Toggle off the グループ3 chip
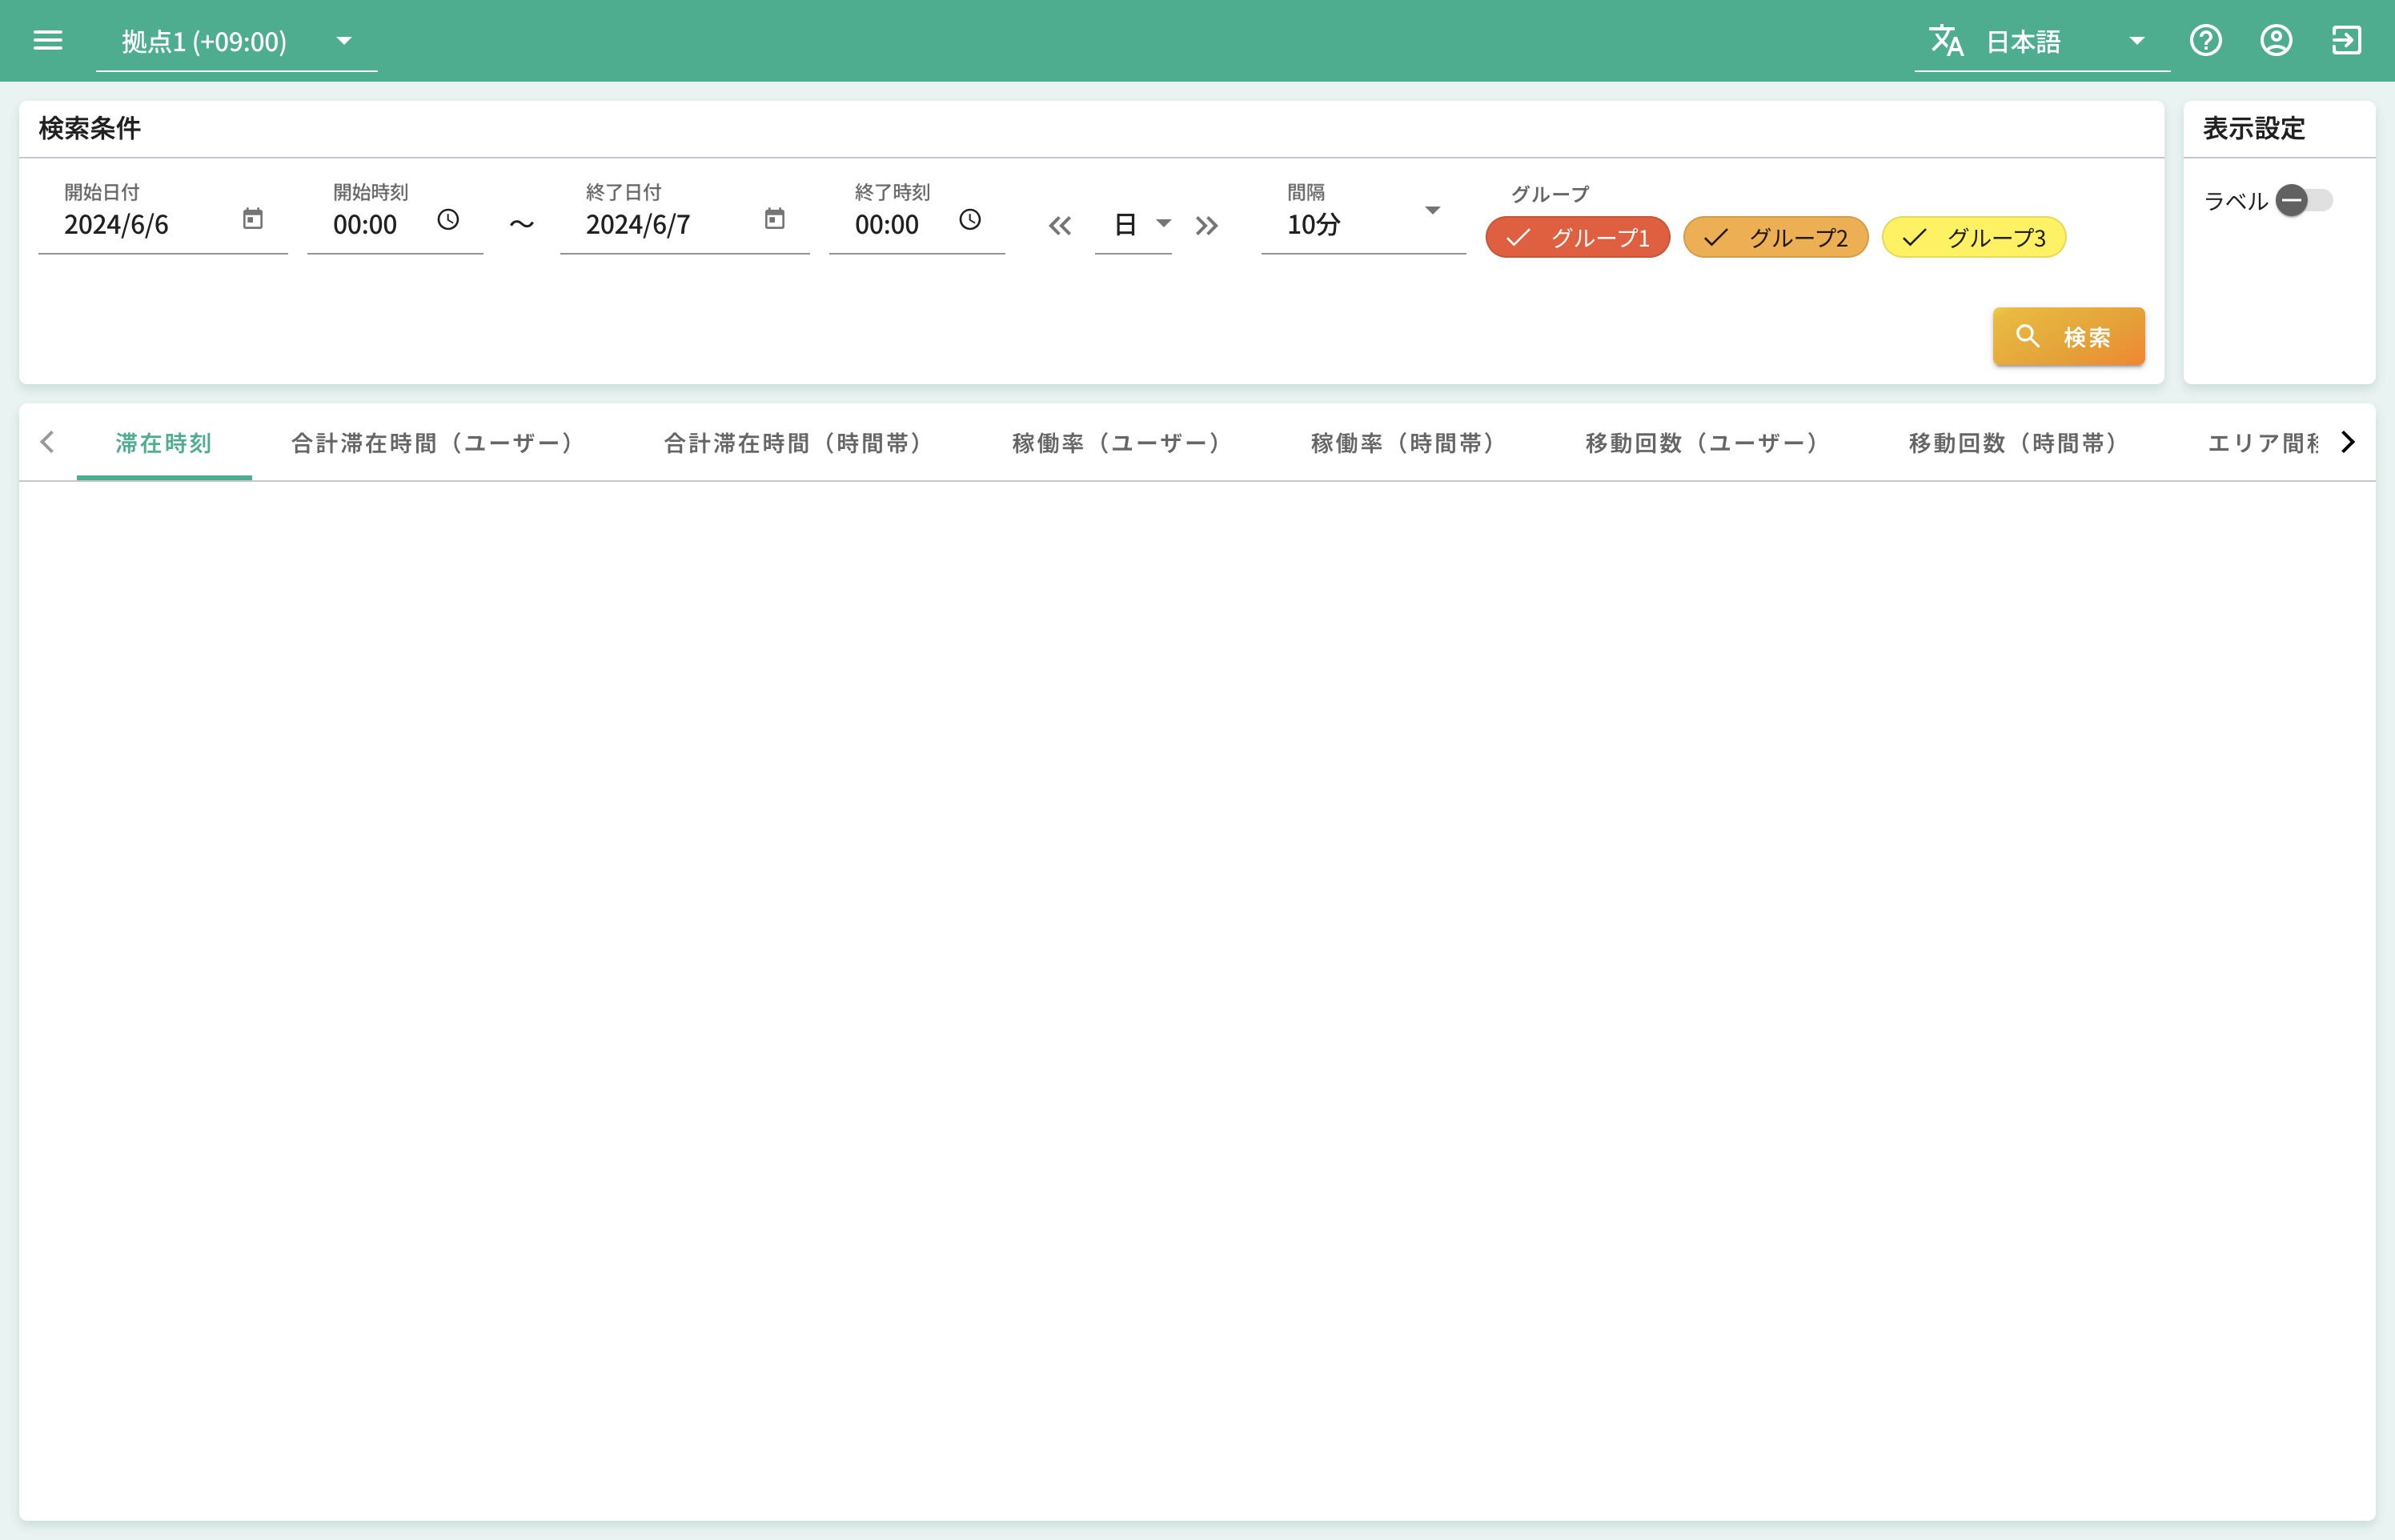This screenshot has height=1540, width=2395. point(1972,237)
